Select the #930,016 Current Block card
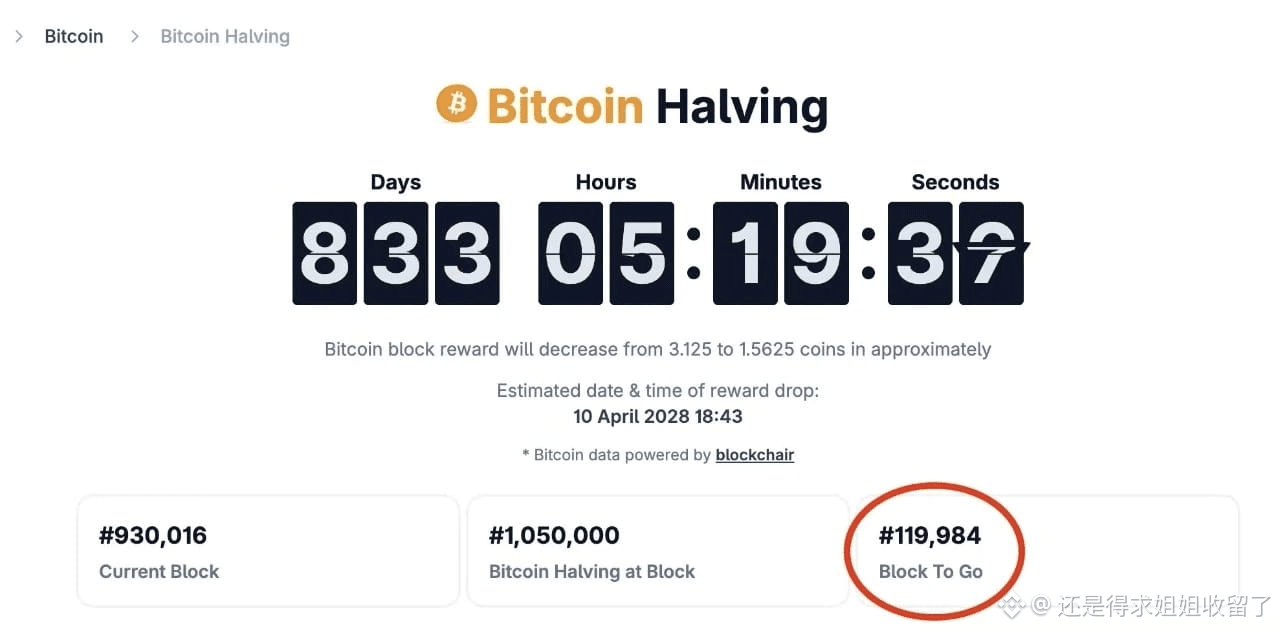1280x631 pixels. [268, 551]
